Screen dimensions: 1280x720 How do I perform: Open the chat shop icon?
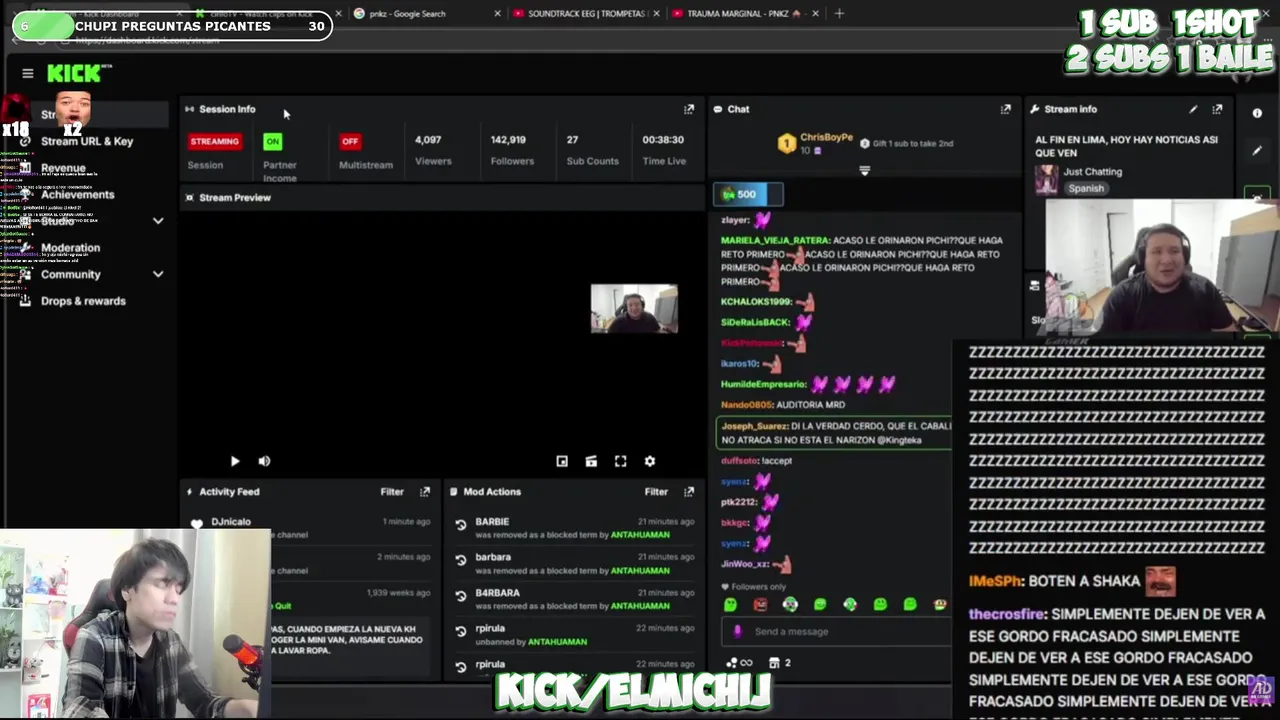pyautogui.click(x=774, y=663)
